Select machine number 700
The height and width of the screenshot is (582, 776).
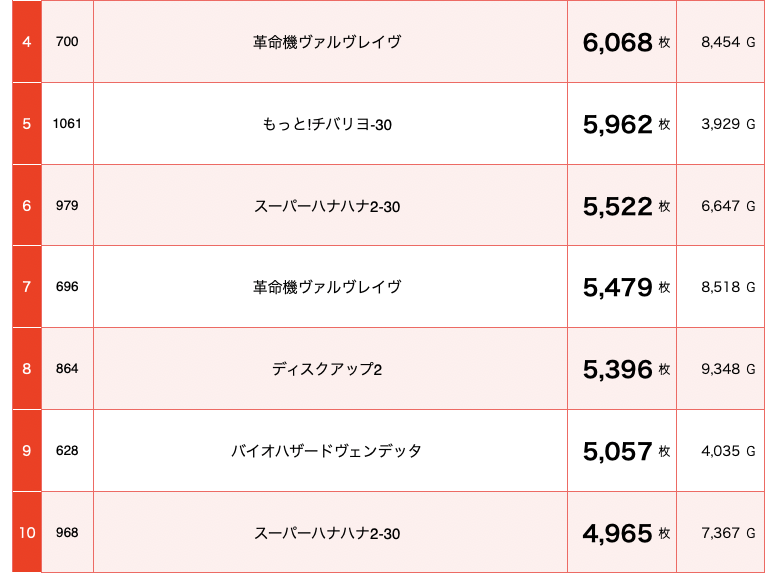(x=67, y=42)
